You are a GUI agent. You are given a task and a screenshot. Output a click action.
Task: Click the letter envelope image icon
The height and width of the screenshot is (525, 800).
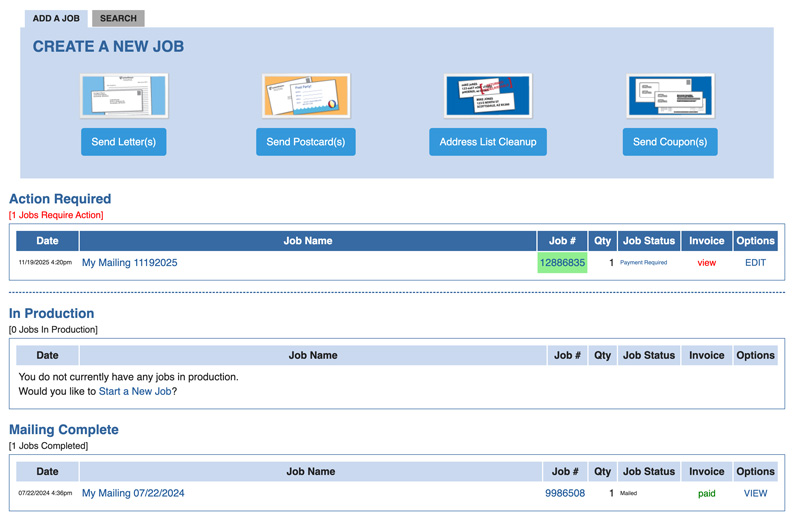pyautogui.click(x=124, y=96)
